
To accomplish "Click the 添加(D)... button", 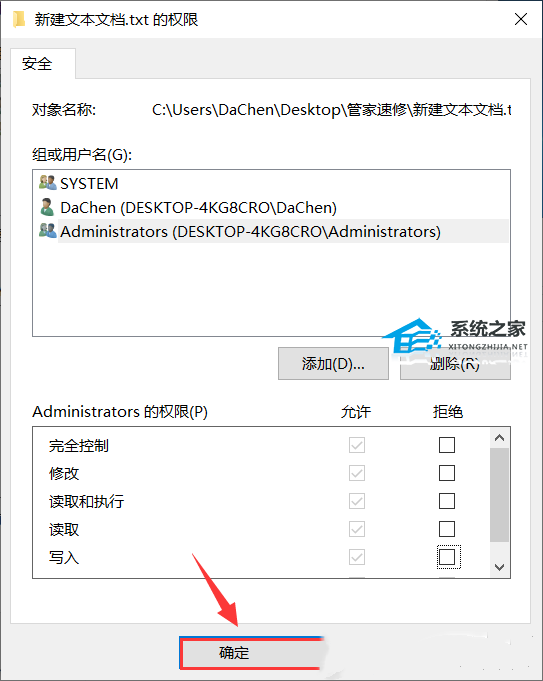I will click(333, 364).
